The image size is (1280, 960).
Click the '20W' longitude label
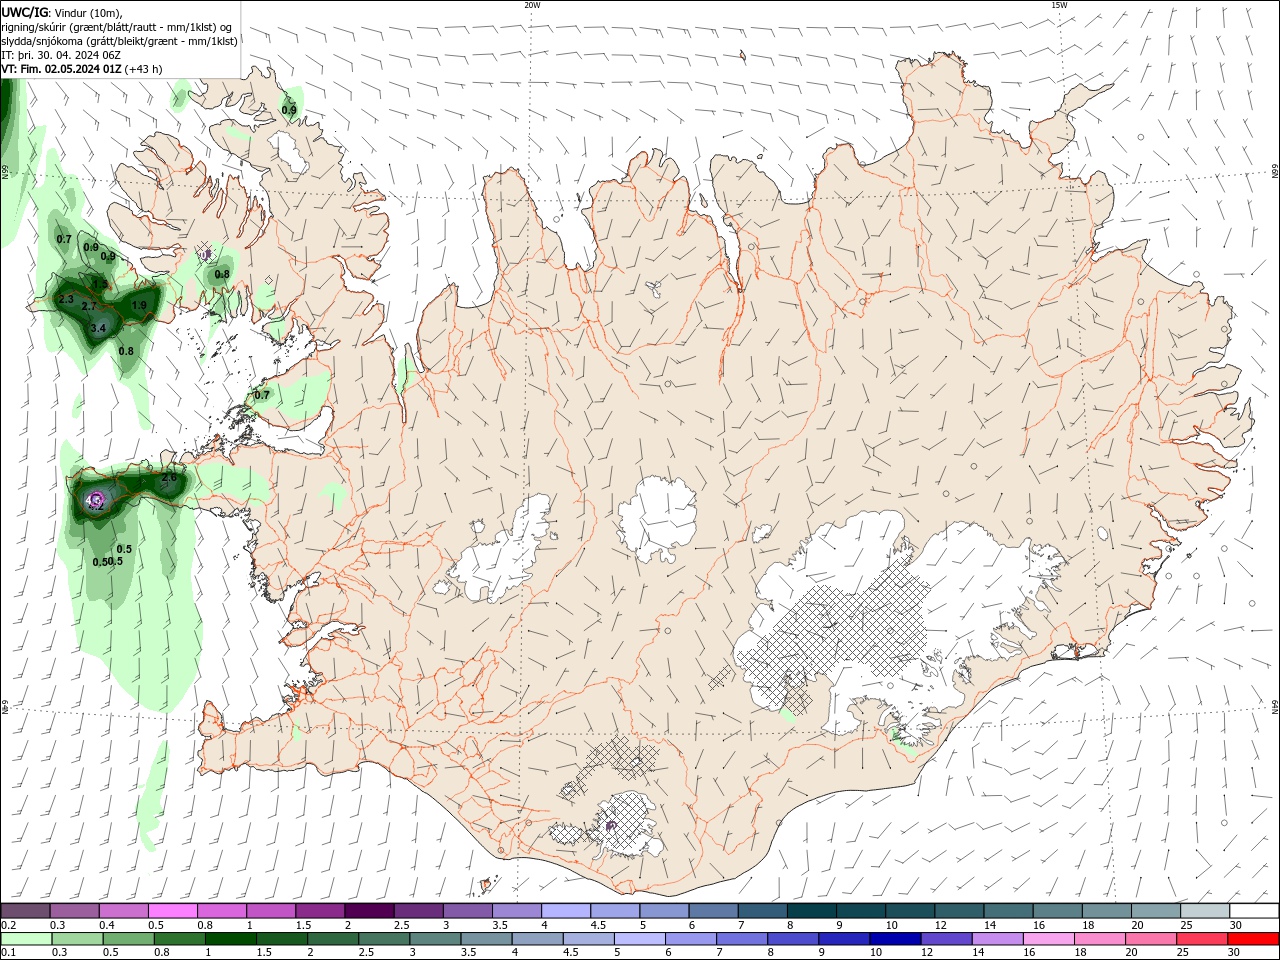click(532, 5)
